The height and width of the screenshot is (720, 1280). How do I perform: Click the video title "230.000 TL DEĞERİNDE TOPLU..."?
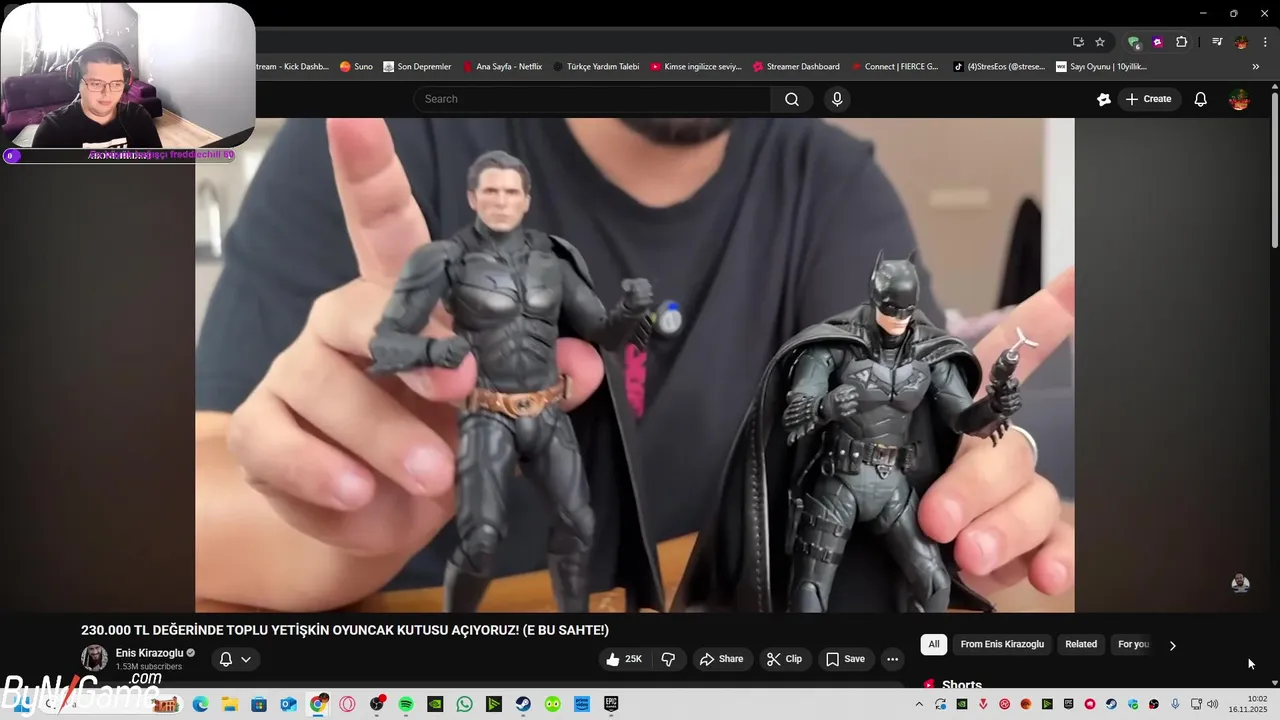345,630
